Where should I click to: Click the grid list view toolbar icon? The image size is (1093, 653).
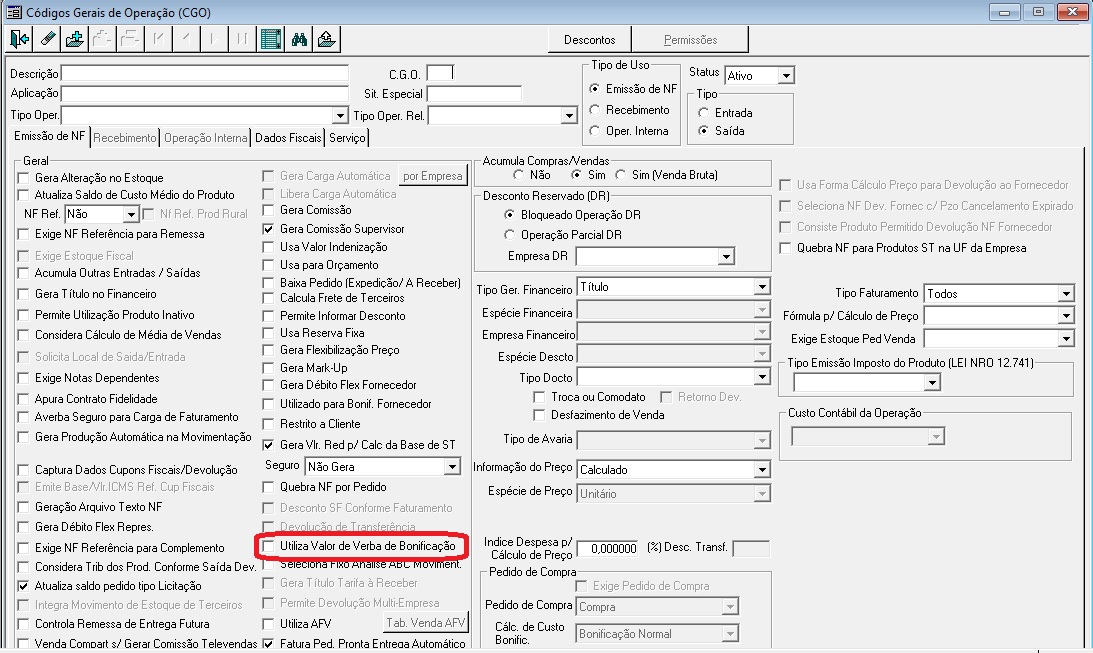pos(270,39)
